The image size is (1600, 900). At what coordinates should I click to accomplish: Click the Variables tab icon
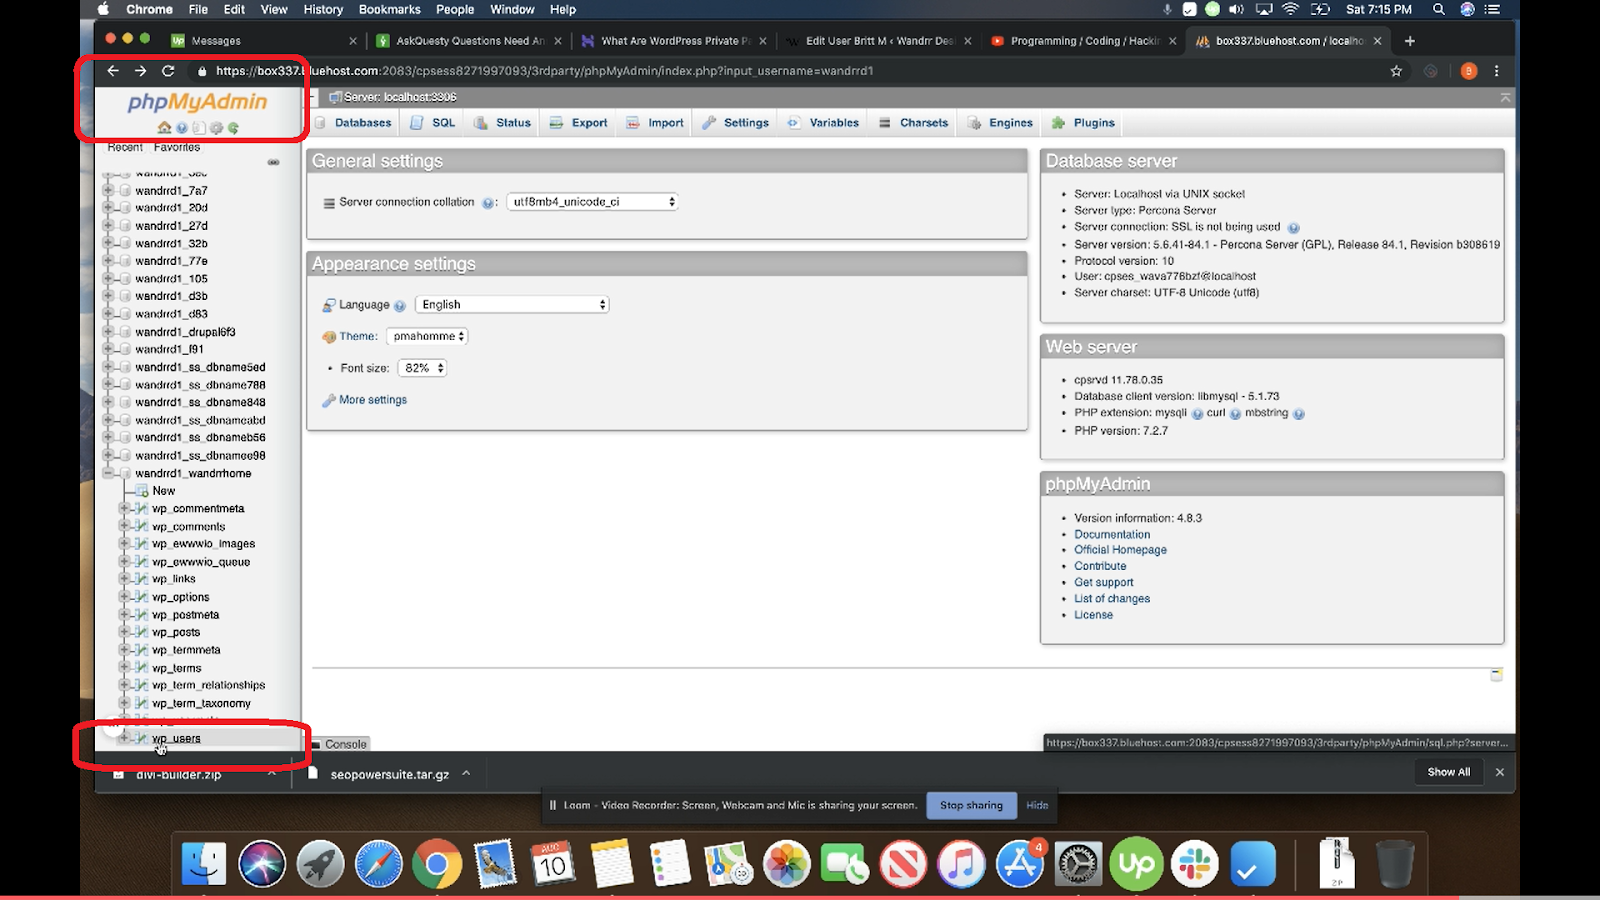[x=795, y=122]
